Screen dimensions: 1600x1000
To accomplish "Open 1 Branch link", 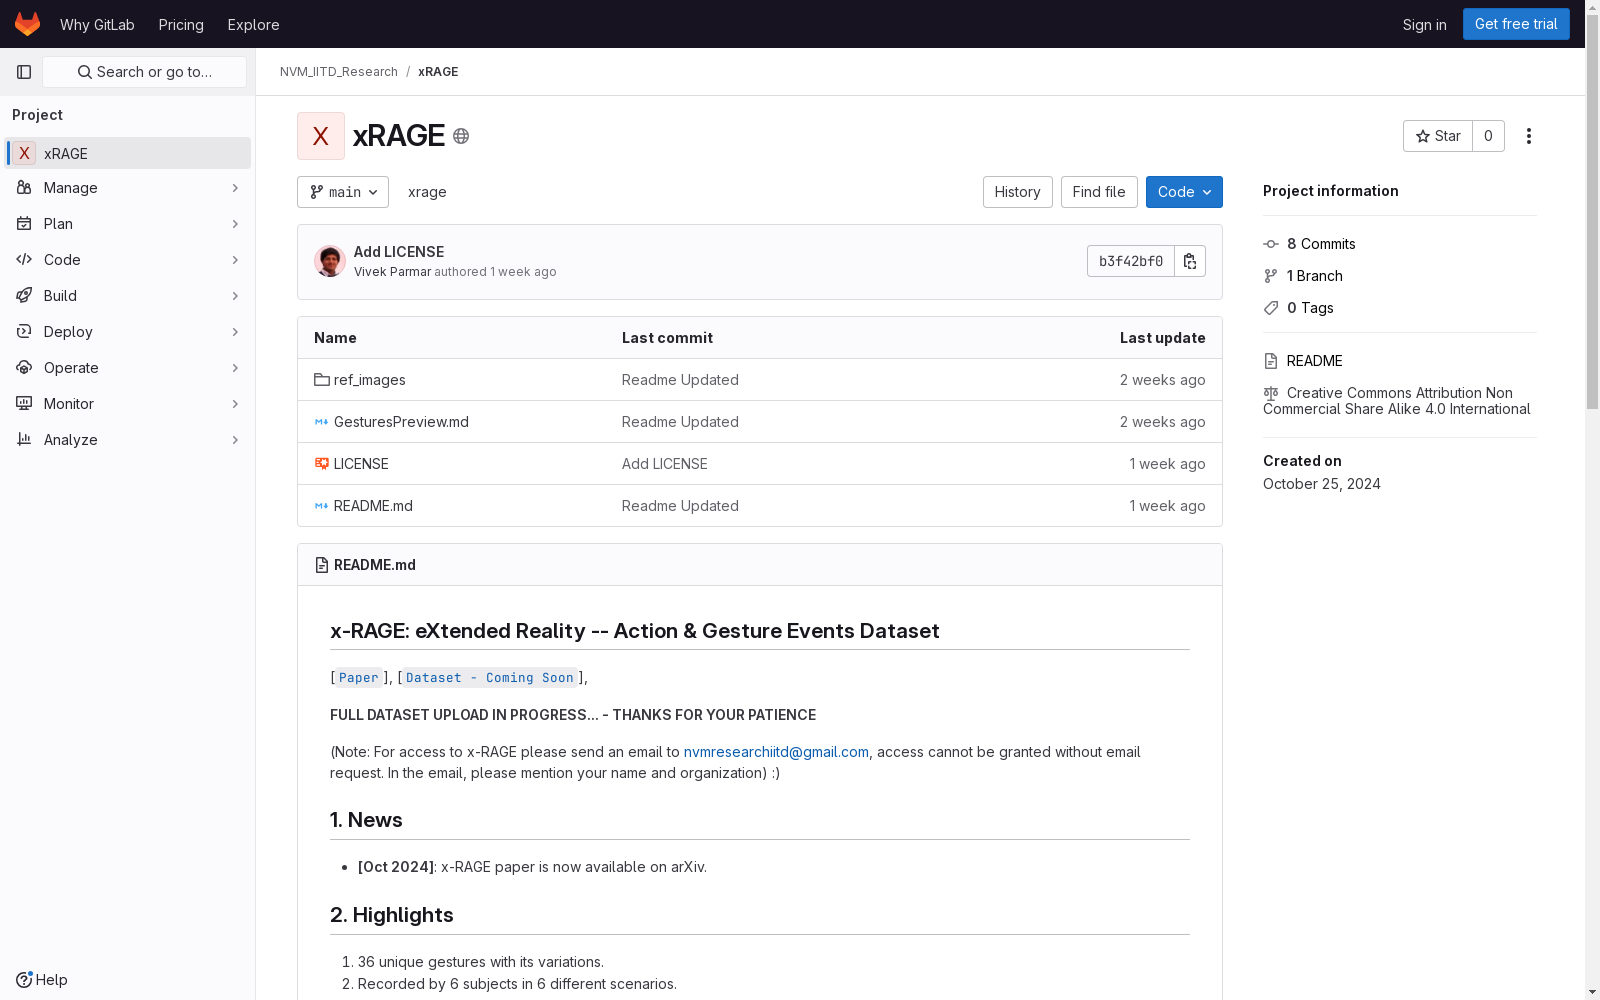I will click(x=1315, y=276).
